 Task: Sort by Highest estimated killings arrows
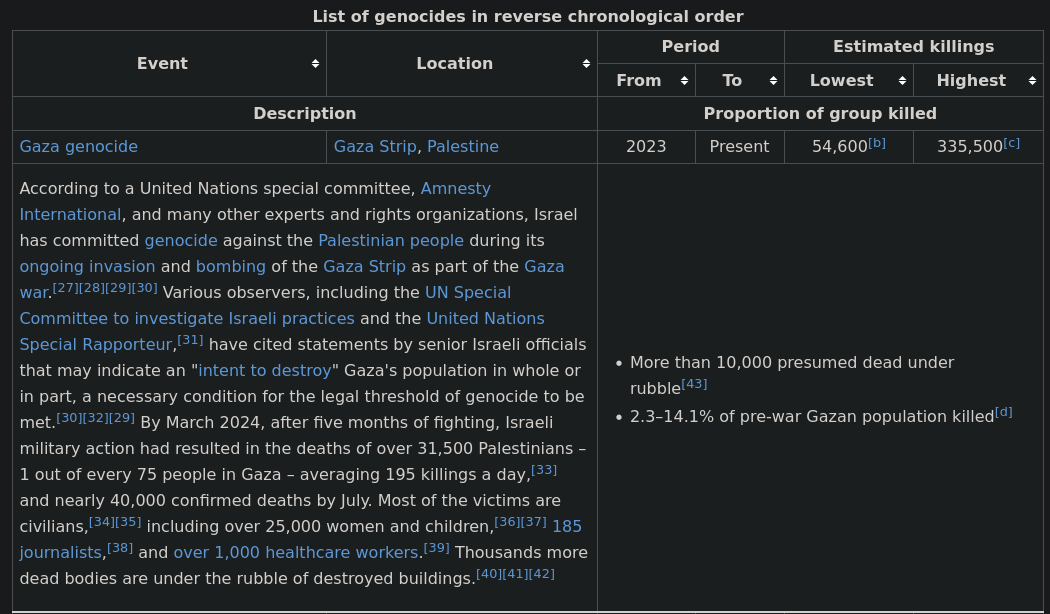click(x=1033, y=80)
